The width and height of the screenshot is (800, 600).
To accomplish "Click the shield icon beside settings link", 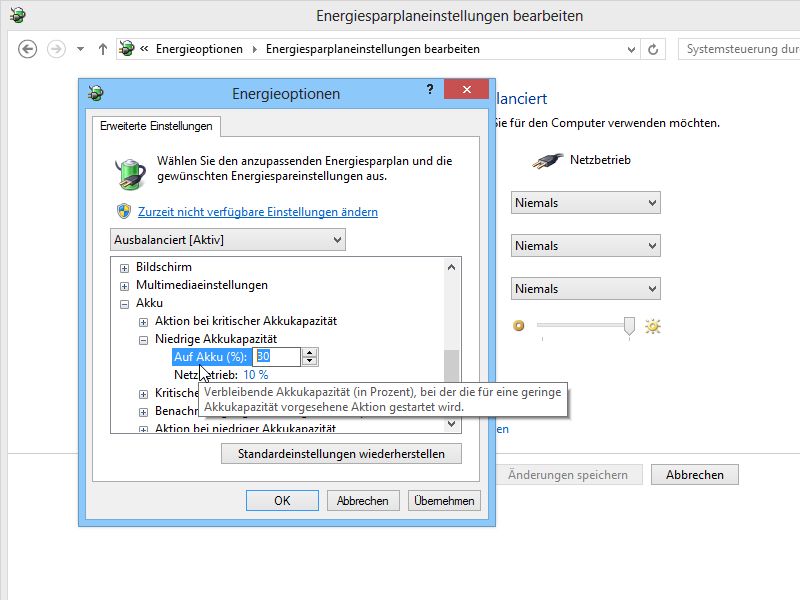I will click(124, 211).
